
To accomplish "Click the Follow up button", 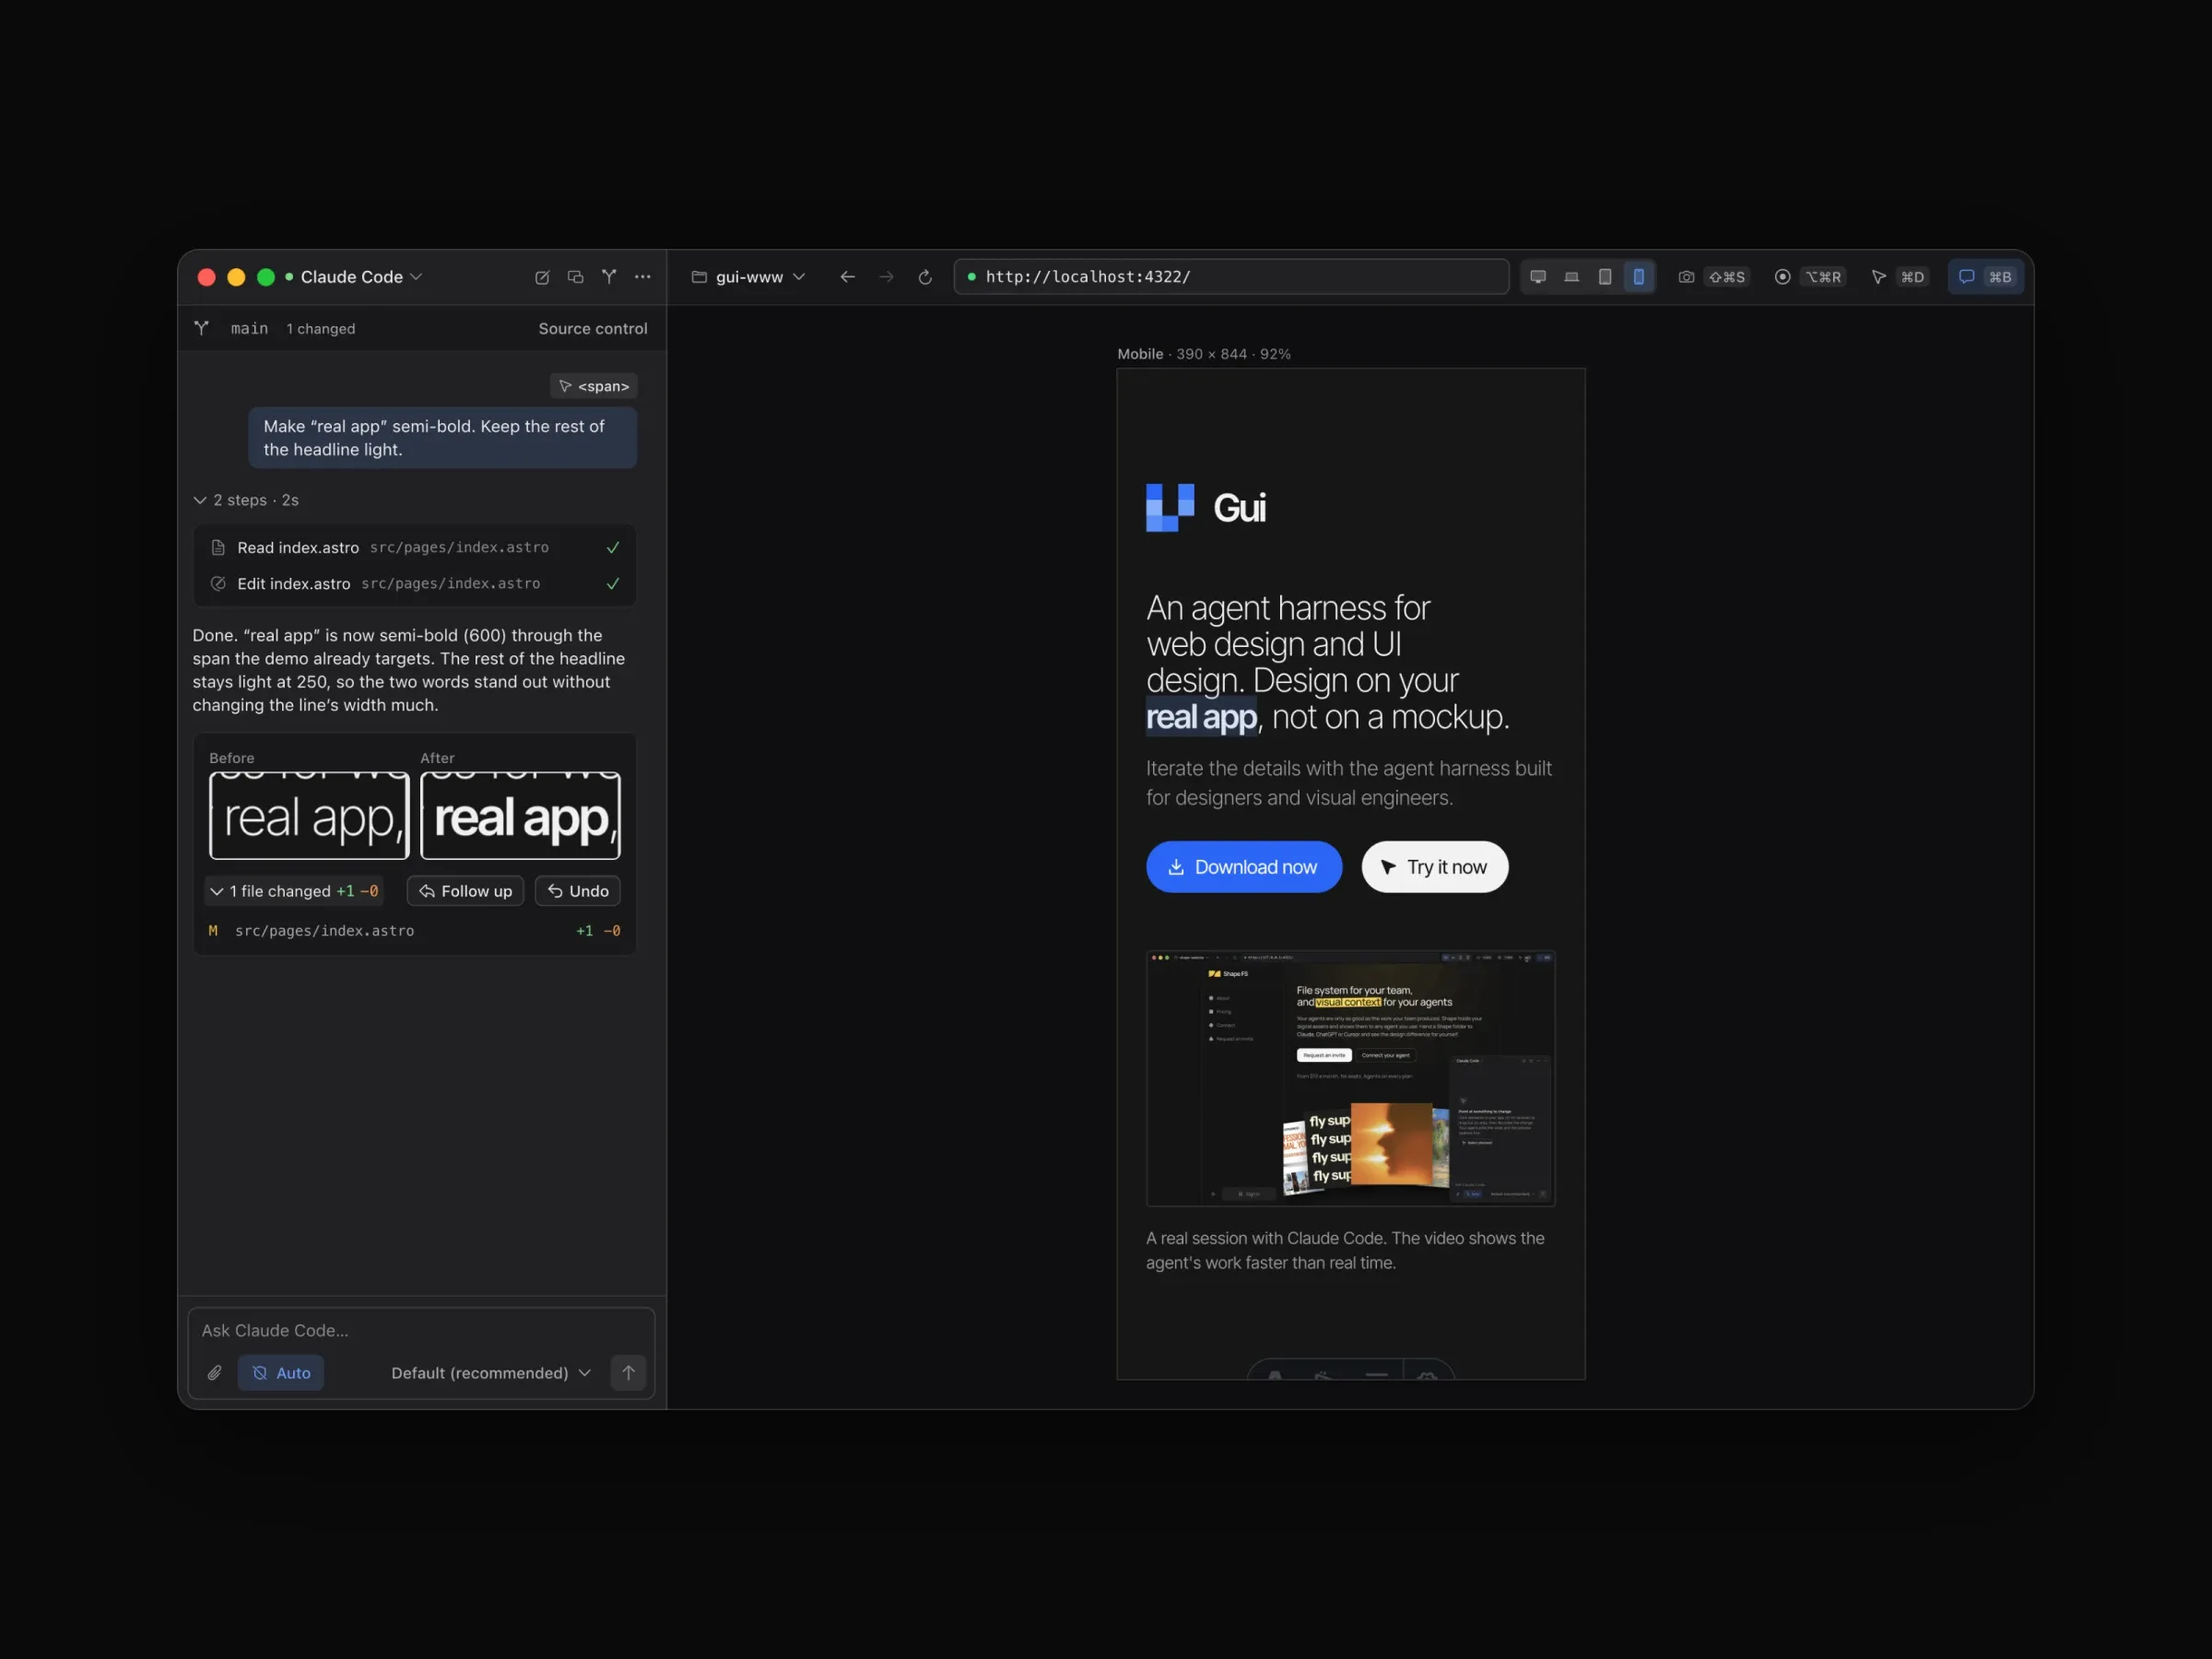I will pos(465,891).
